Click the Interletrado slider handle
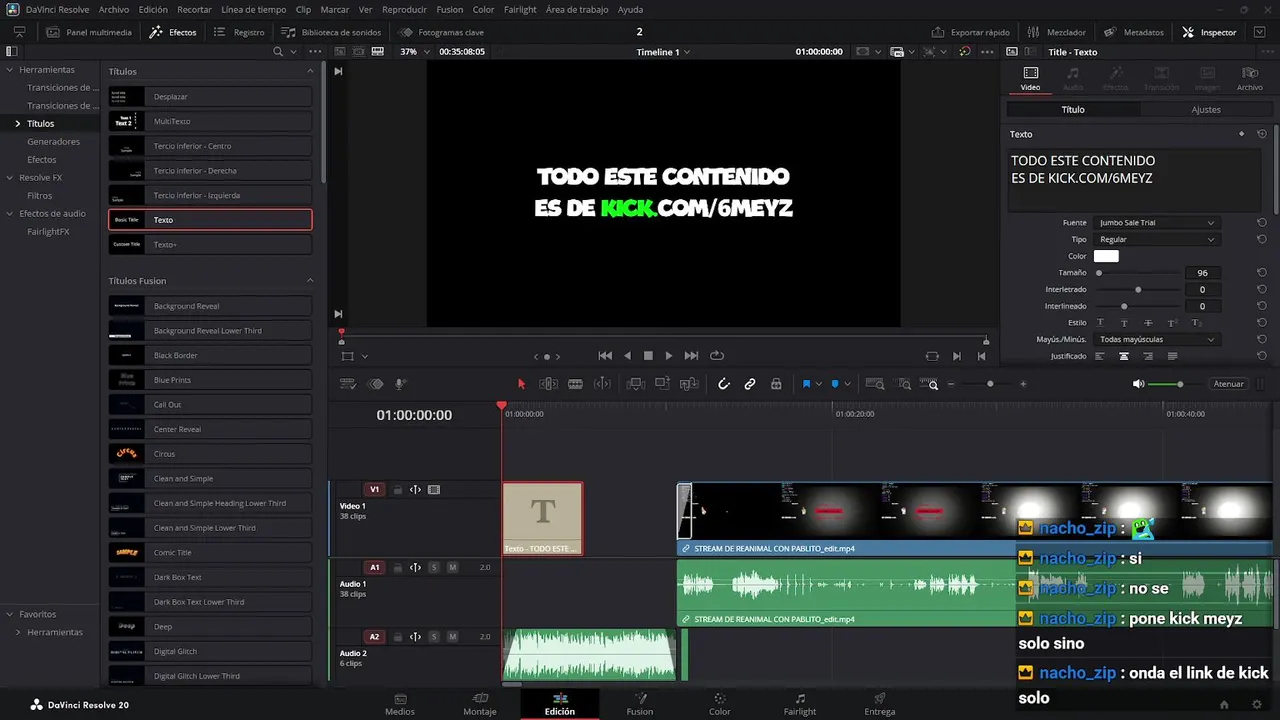Viewport: 1280px width, 720px height. [1138, 290]
